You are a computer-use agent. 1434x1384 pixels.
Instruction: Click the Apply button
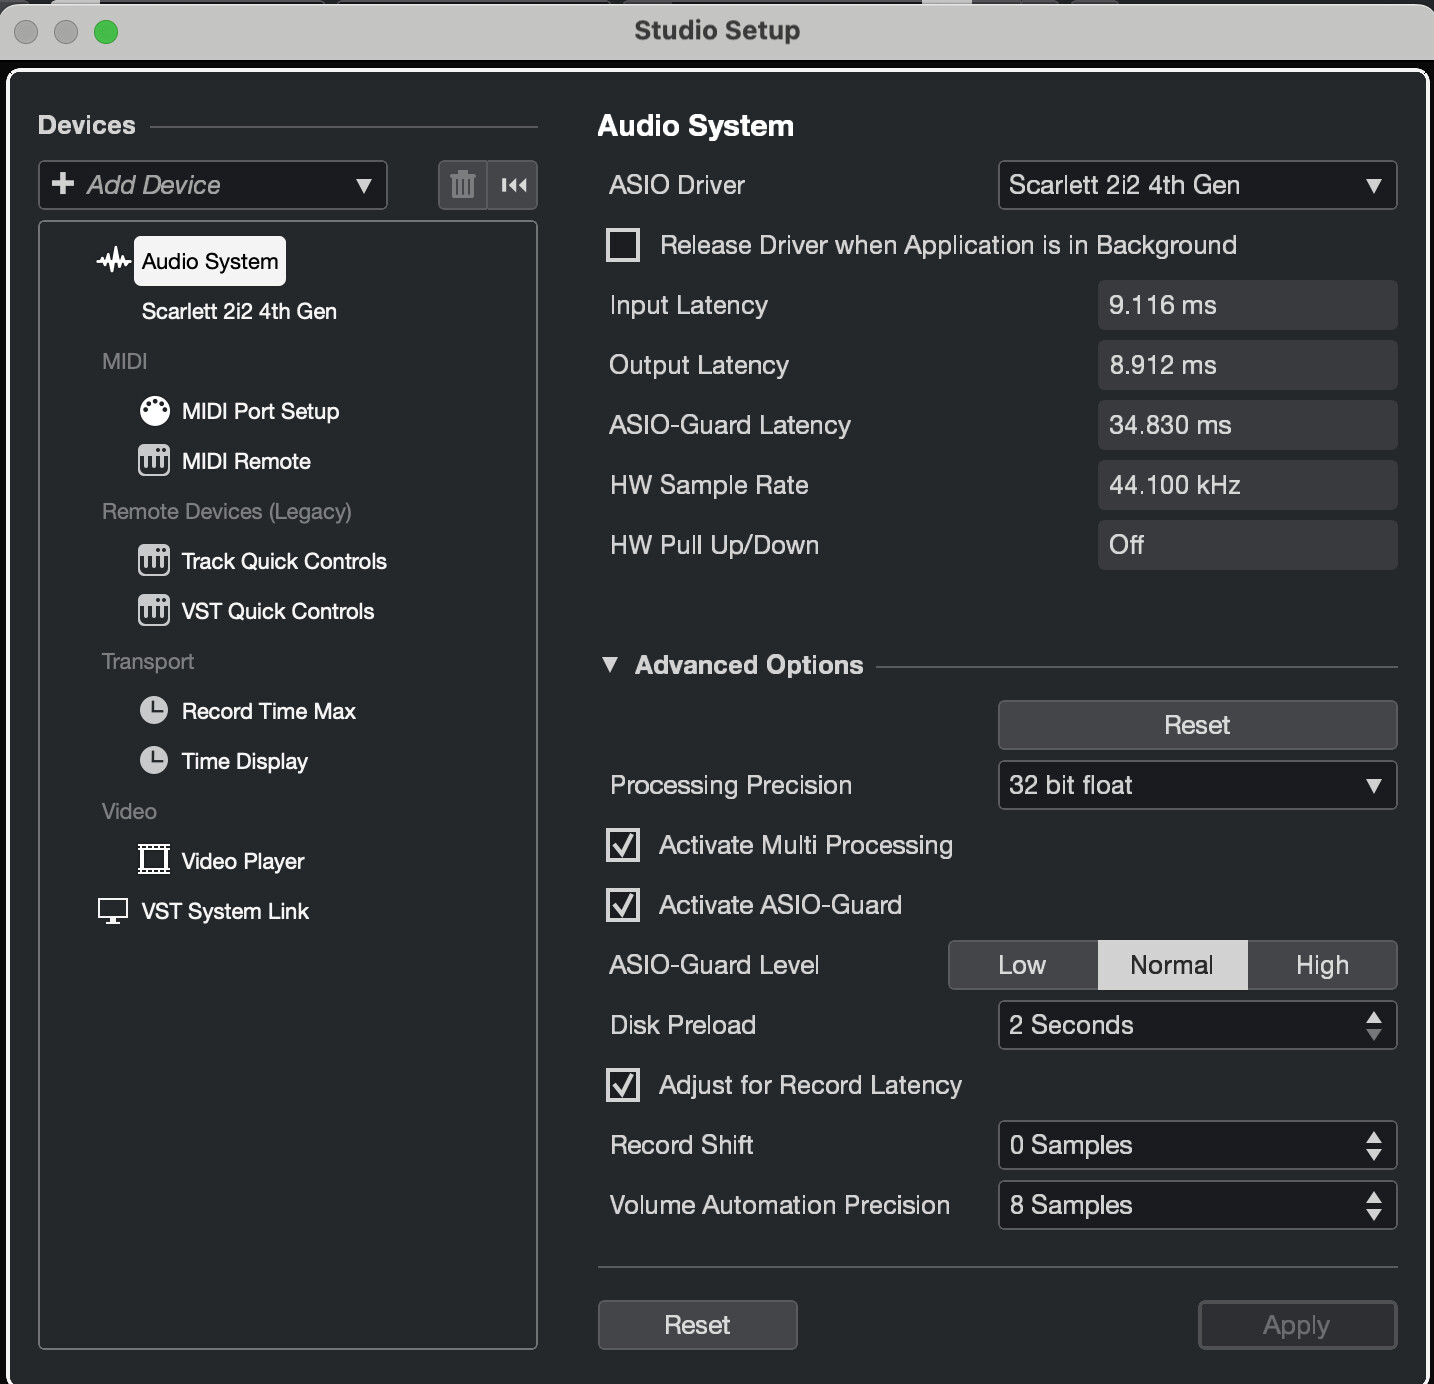1297,1325
